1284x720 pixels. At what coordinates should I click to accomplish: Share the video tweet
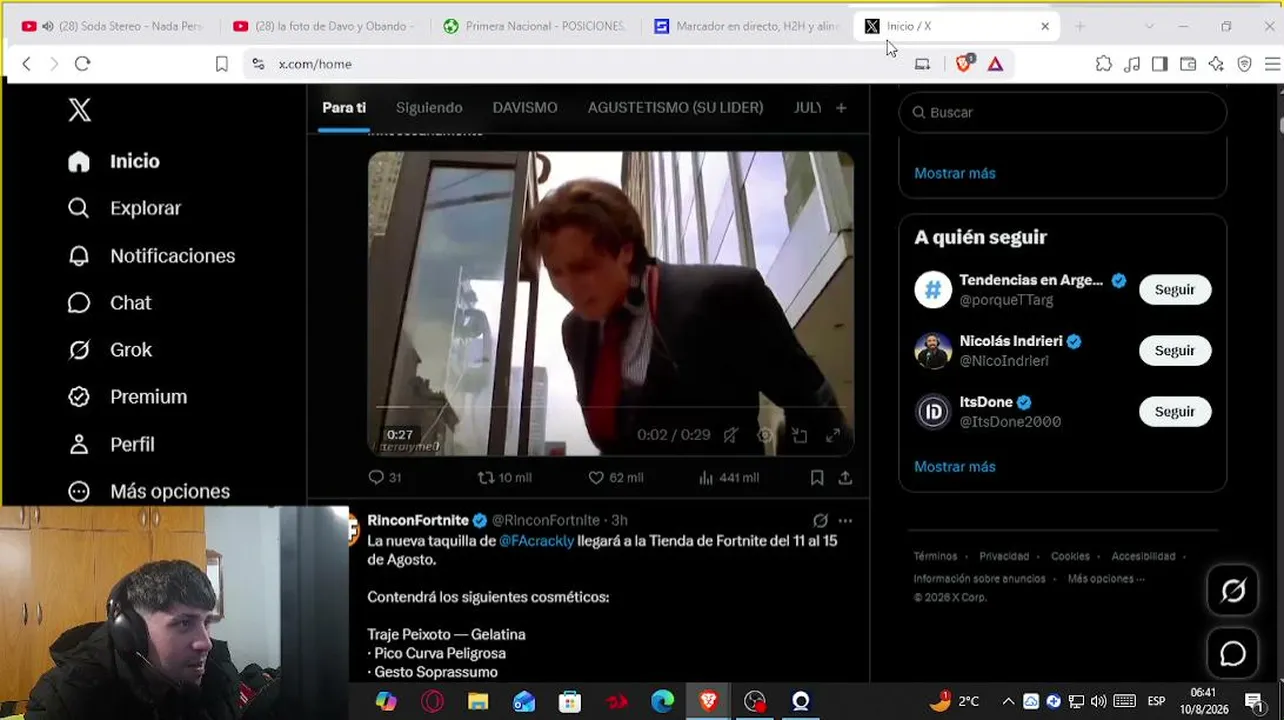[x=845, y=478]
